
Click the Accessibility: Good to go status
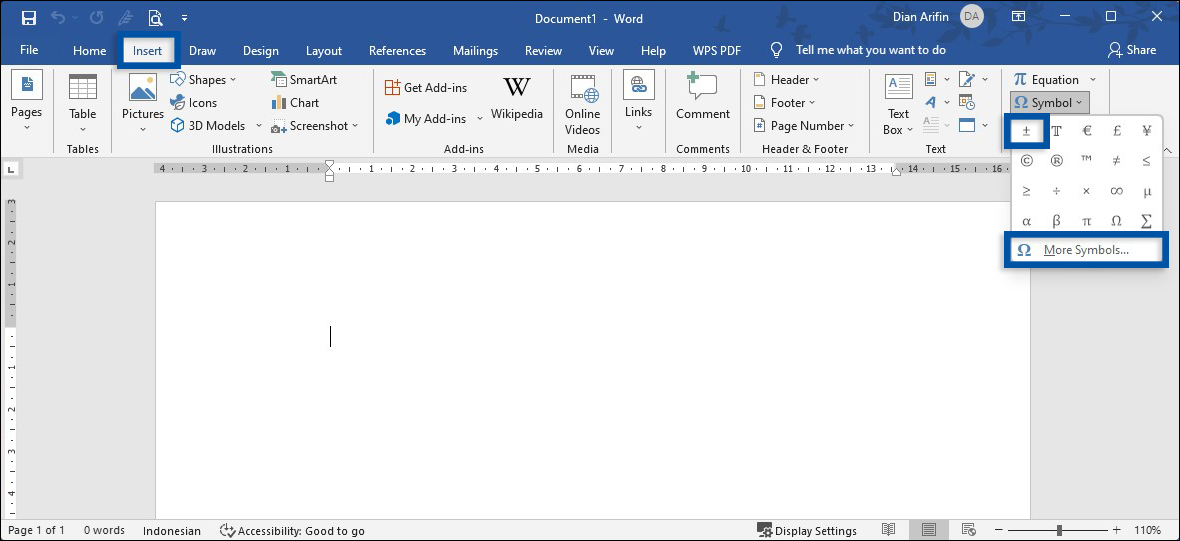point(292,530)
